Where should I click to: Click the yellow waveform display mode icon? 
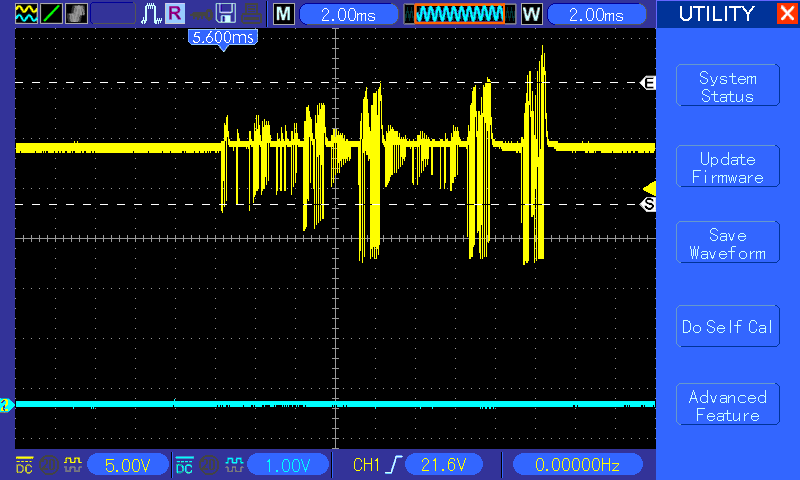coord(26,14)
